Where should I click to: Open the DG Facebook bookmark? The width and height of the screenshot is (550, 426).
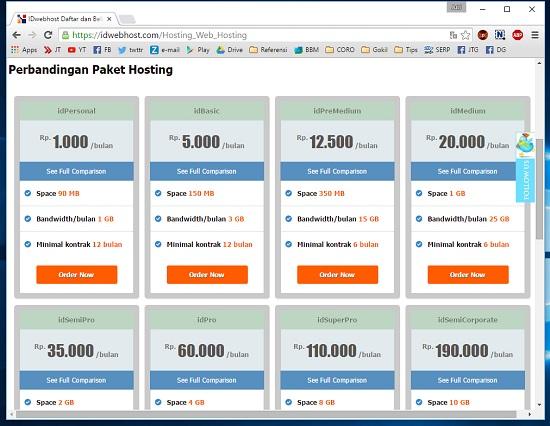pyautogui.click(x=496, y=50)
